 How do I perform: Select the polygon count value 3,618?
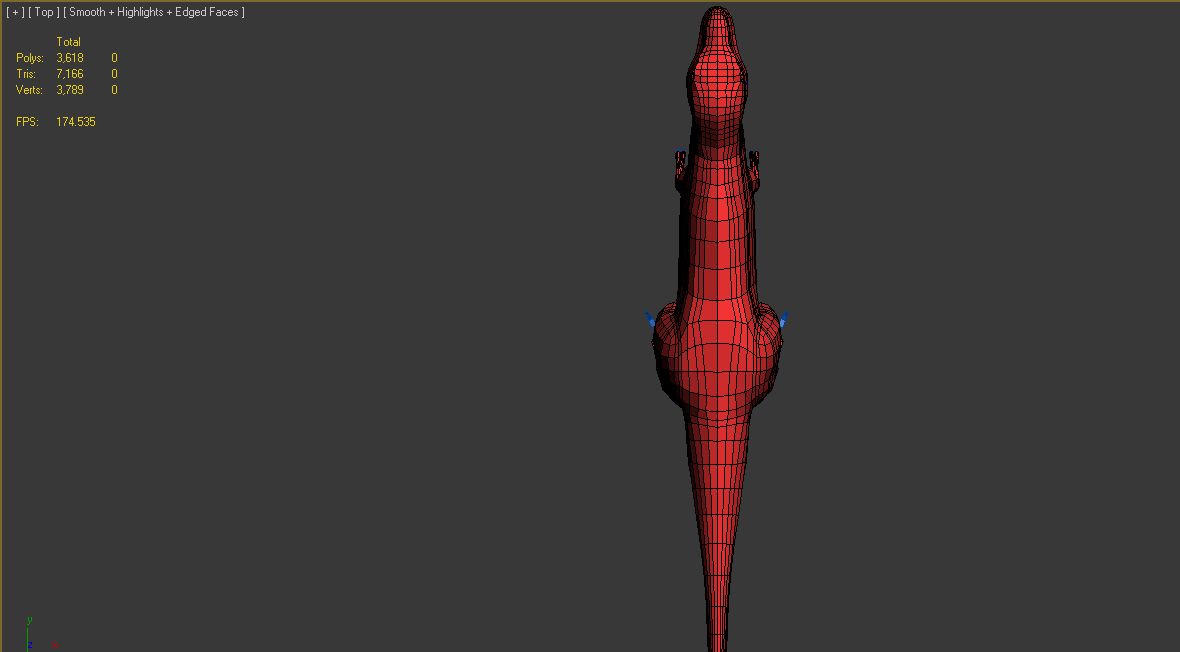coord(70,58)
